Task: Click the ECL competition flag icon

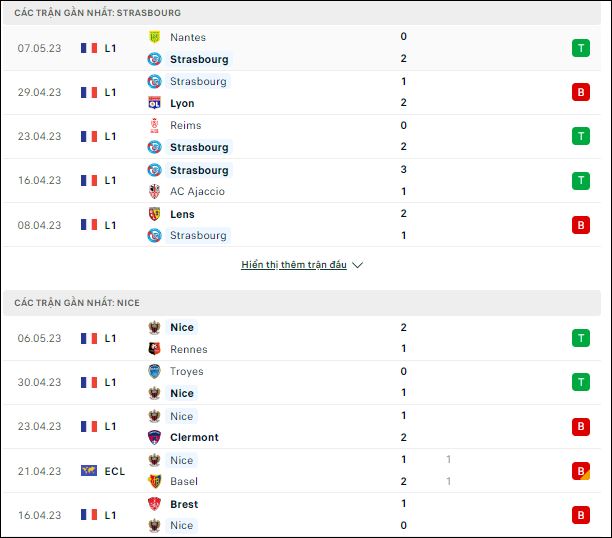Action: tap(89, 471)
